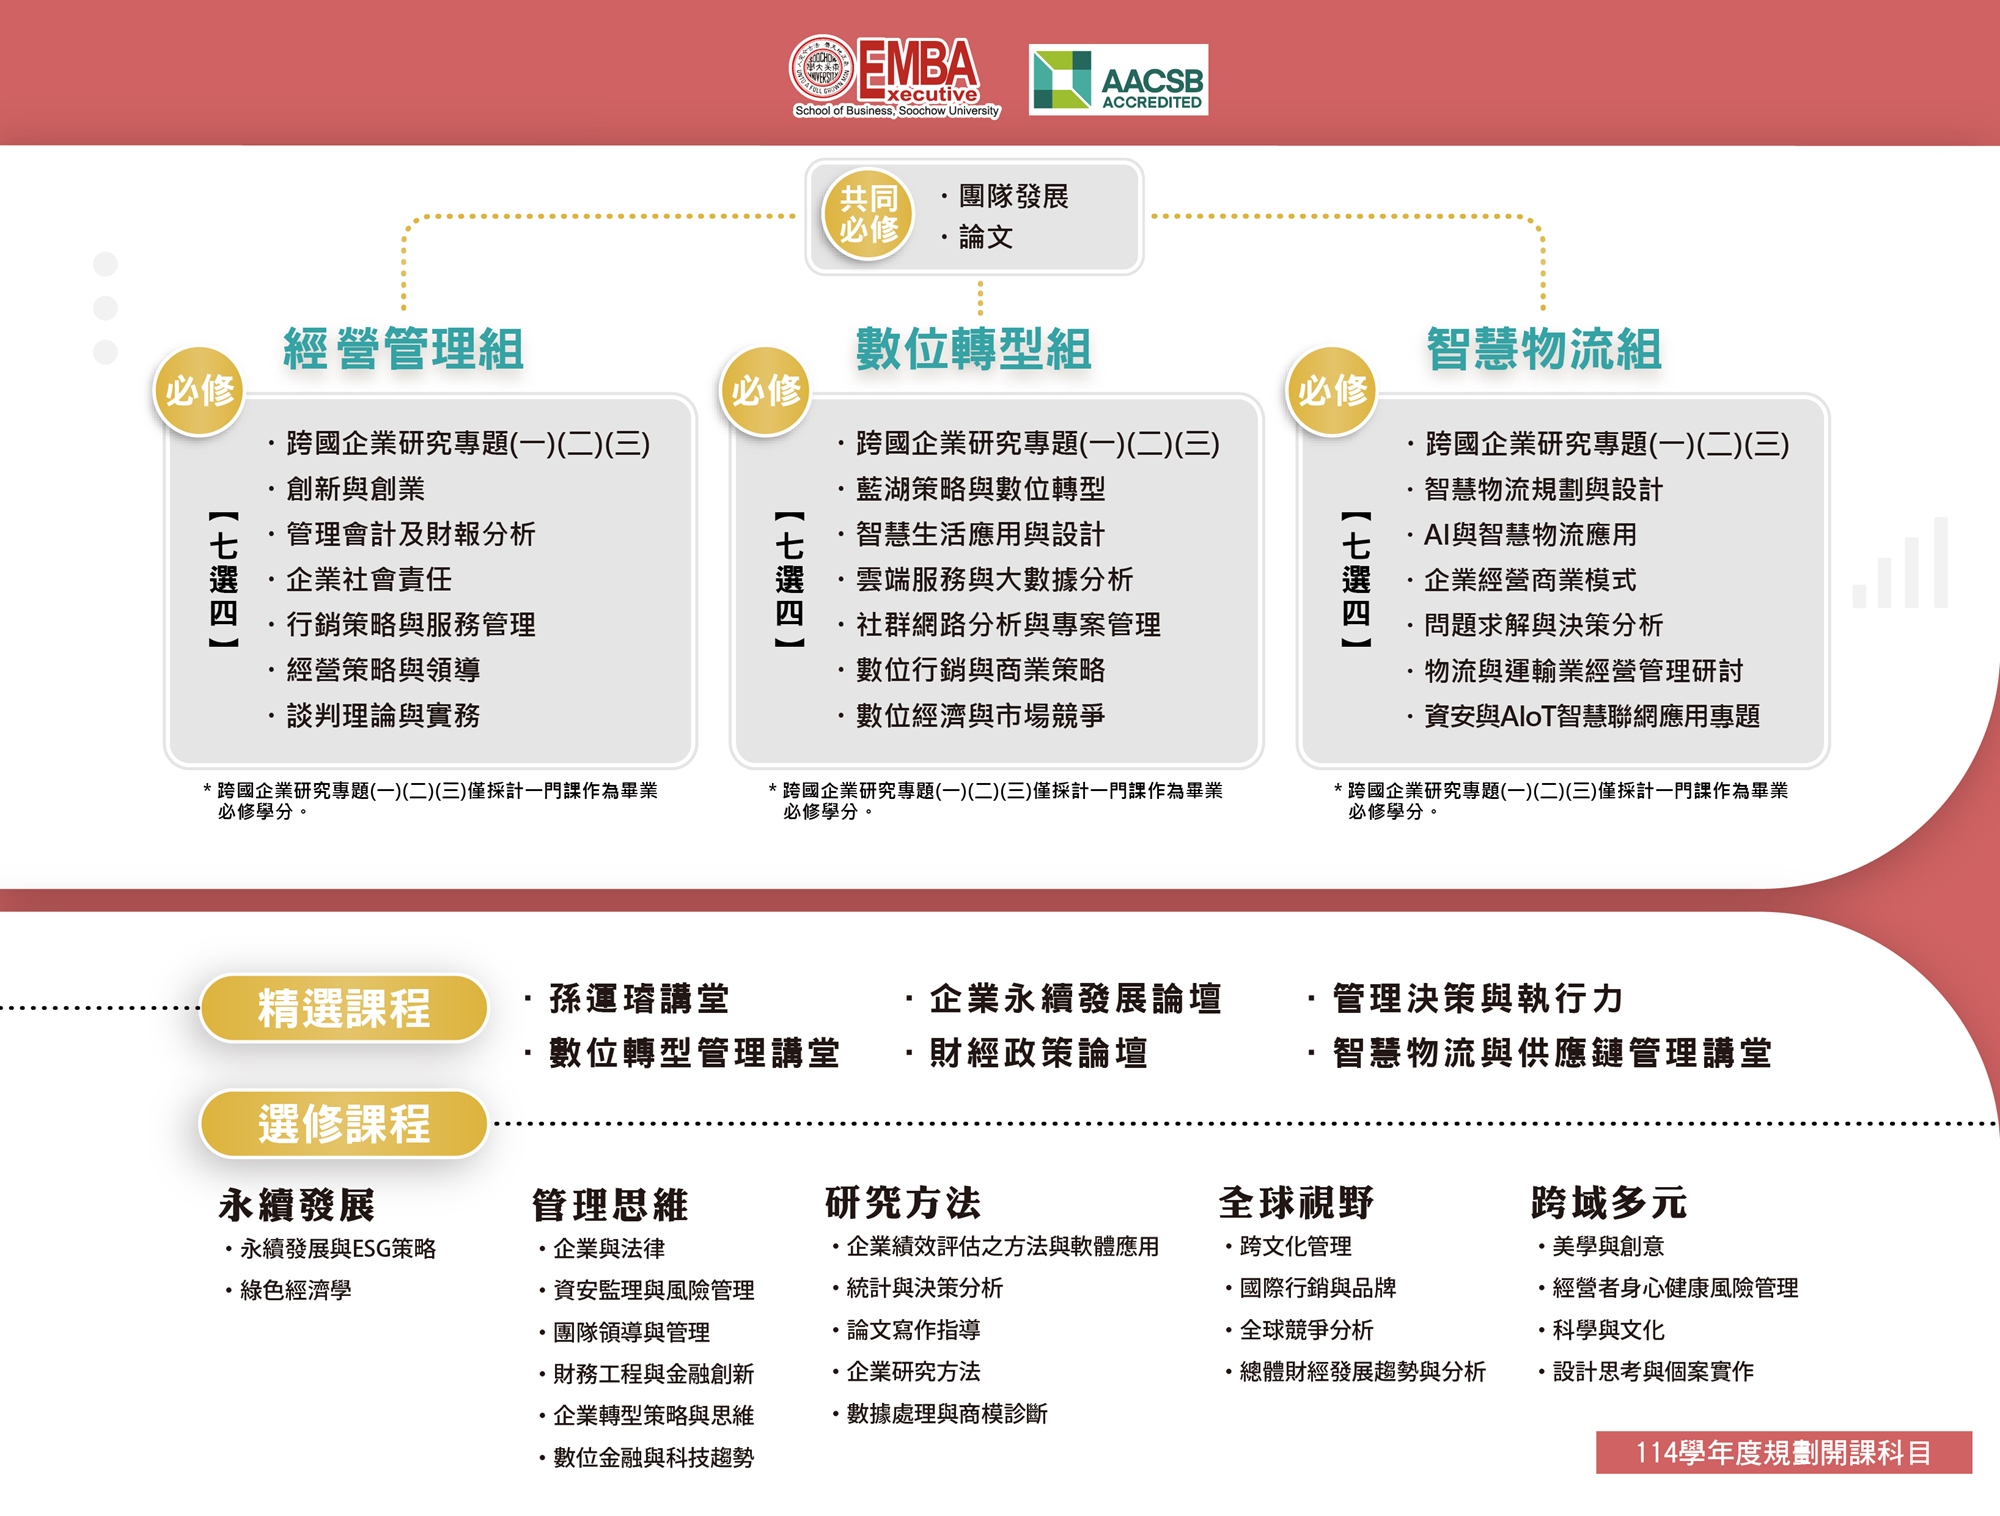Click the 【七選四】 label in 經營管理組 box

tap(223, 579)
